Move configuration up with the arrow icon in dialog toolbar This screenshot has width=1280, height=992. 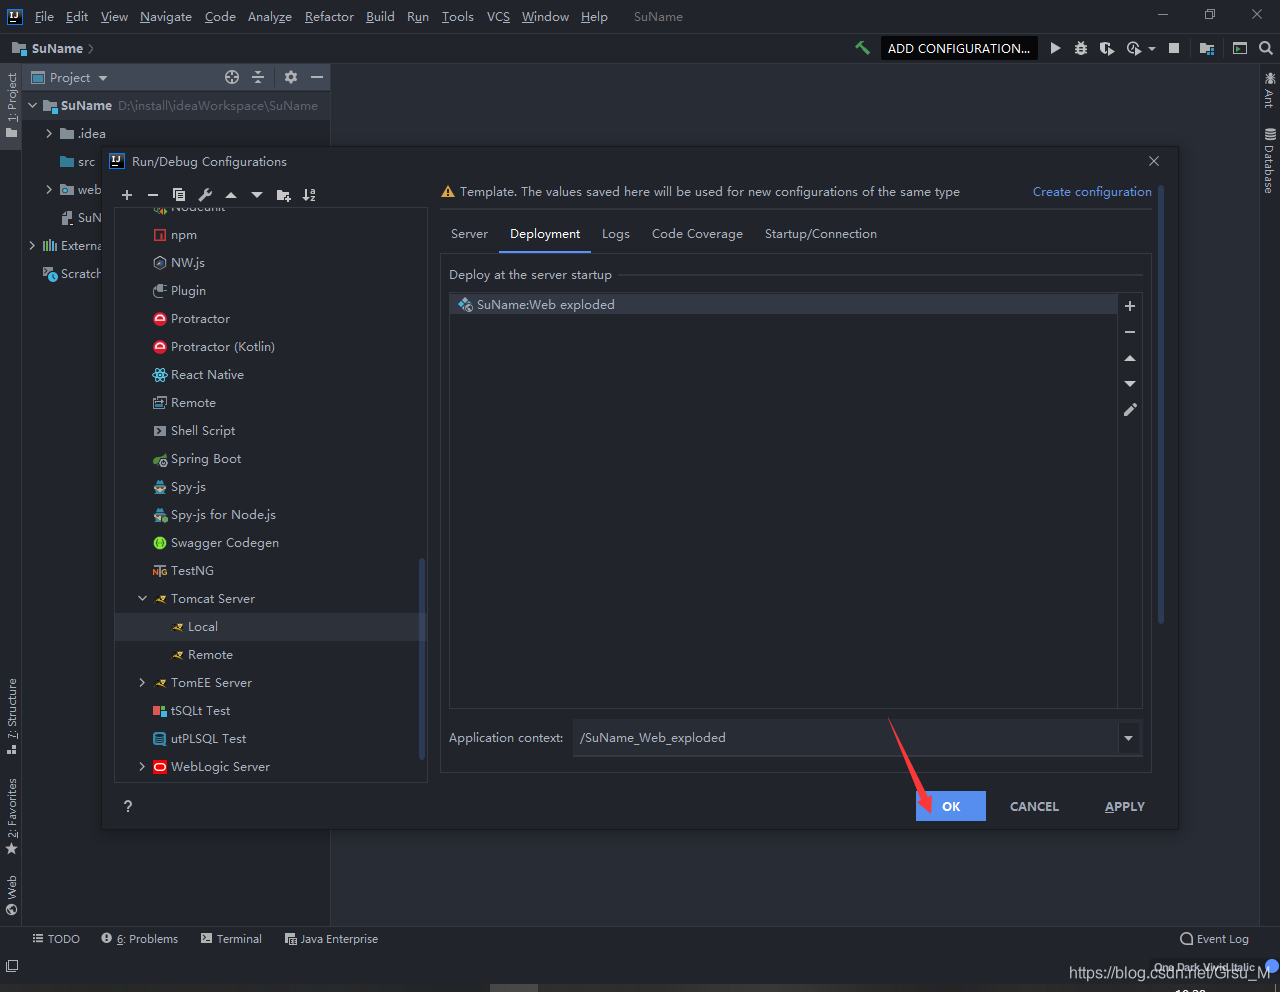231,195
